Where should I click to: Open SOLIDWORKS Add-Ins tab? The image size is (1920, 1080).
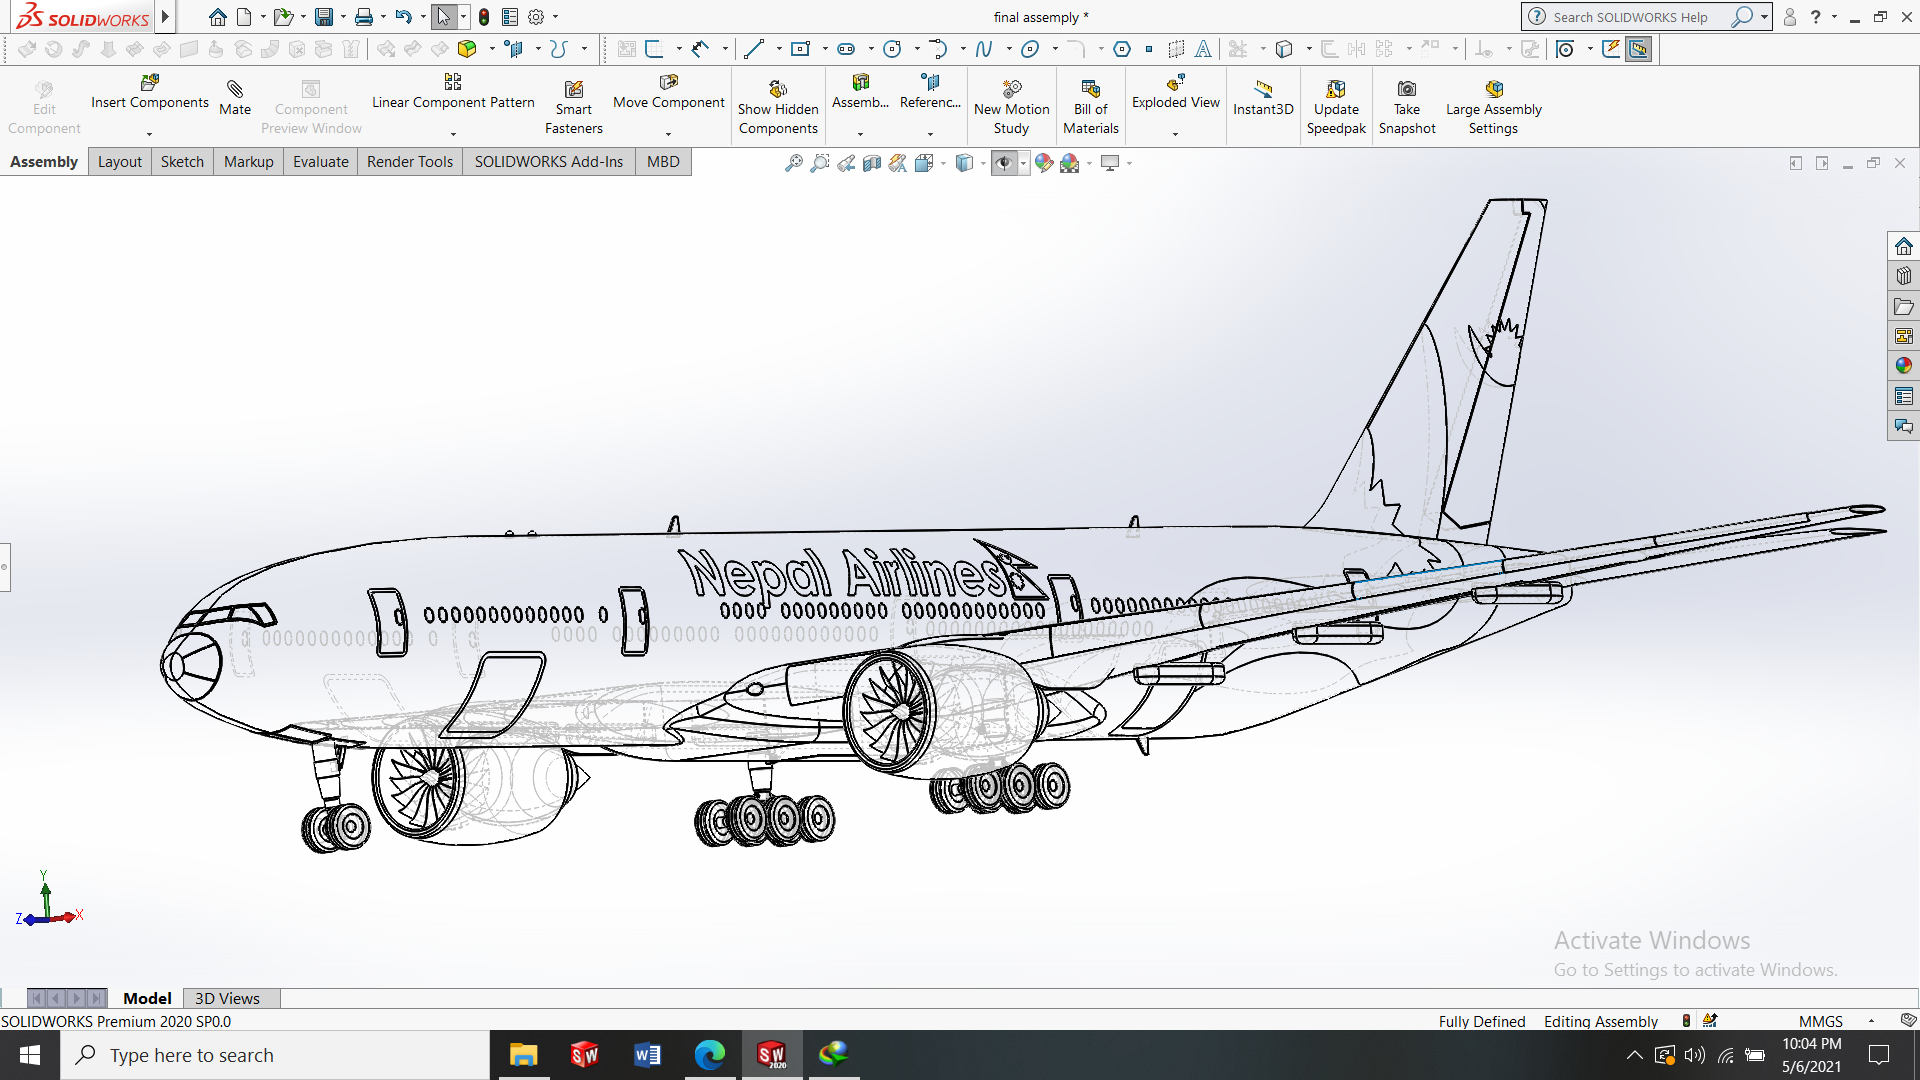coord(549,162)
